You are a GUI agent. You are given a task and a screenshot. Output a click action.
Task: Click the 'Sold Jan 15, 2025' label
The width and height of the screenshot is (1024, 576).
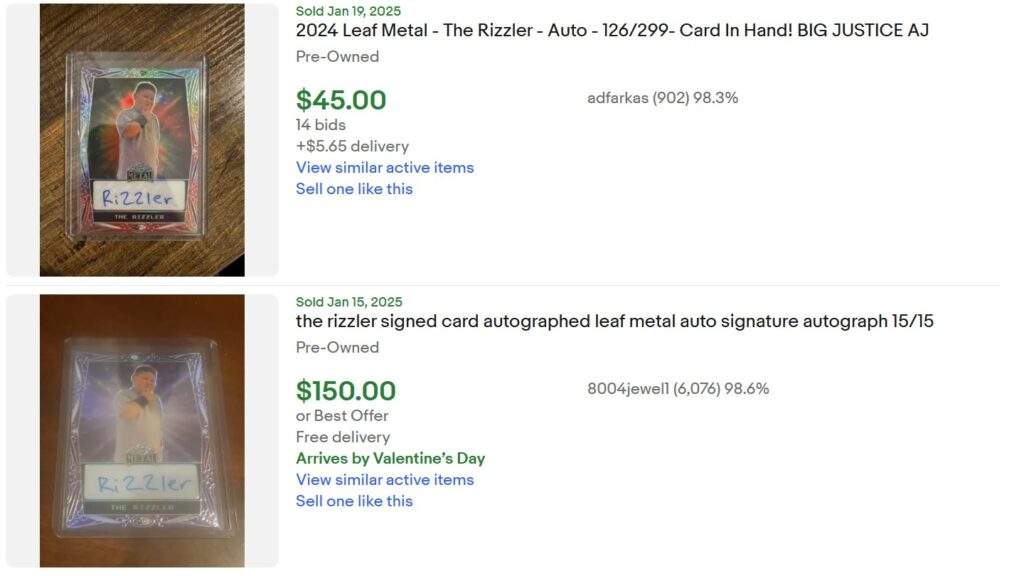pyautogui.click(x=349, y=302)
